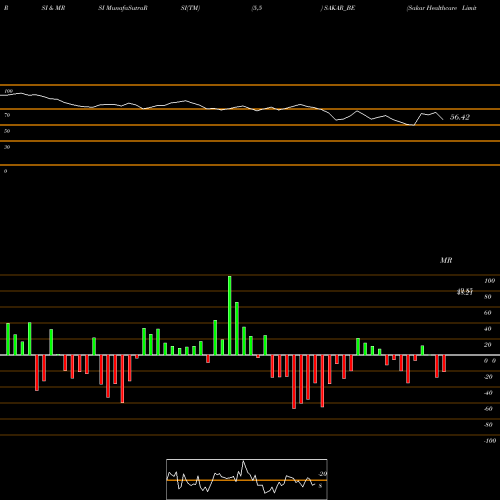Select the 50 level label on RSI axis
Viewport: 500px width, 500px height.
7,131
